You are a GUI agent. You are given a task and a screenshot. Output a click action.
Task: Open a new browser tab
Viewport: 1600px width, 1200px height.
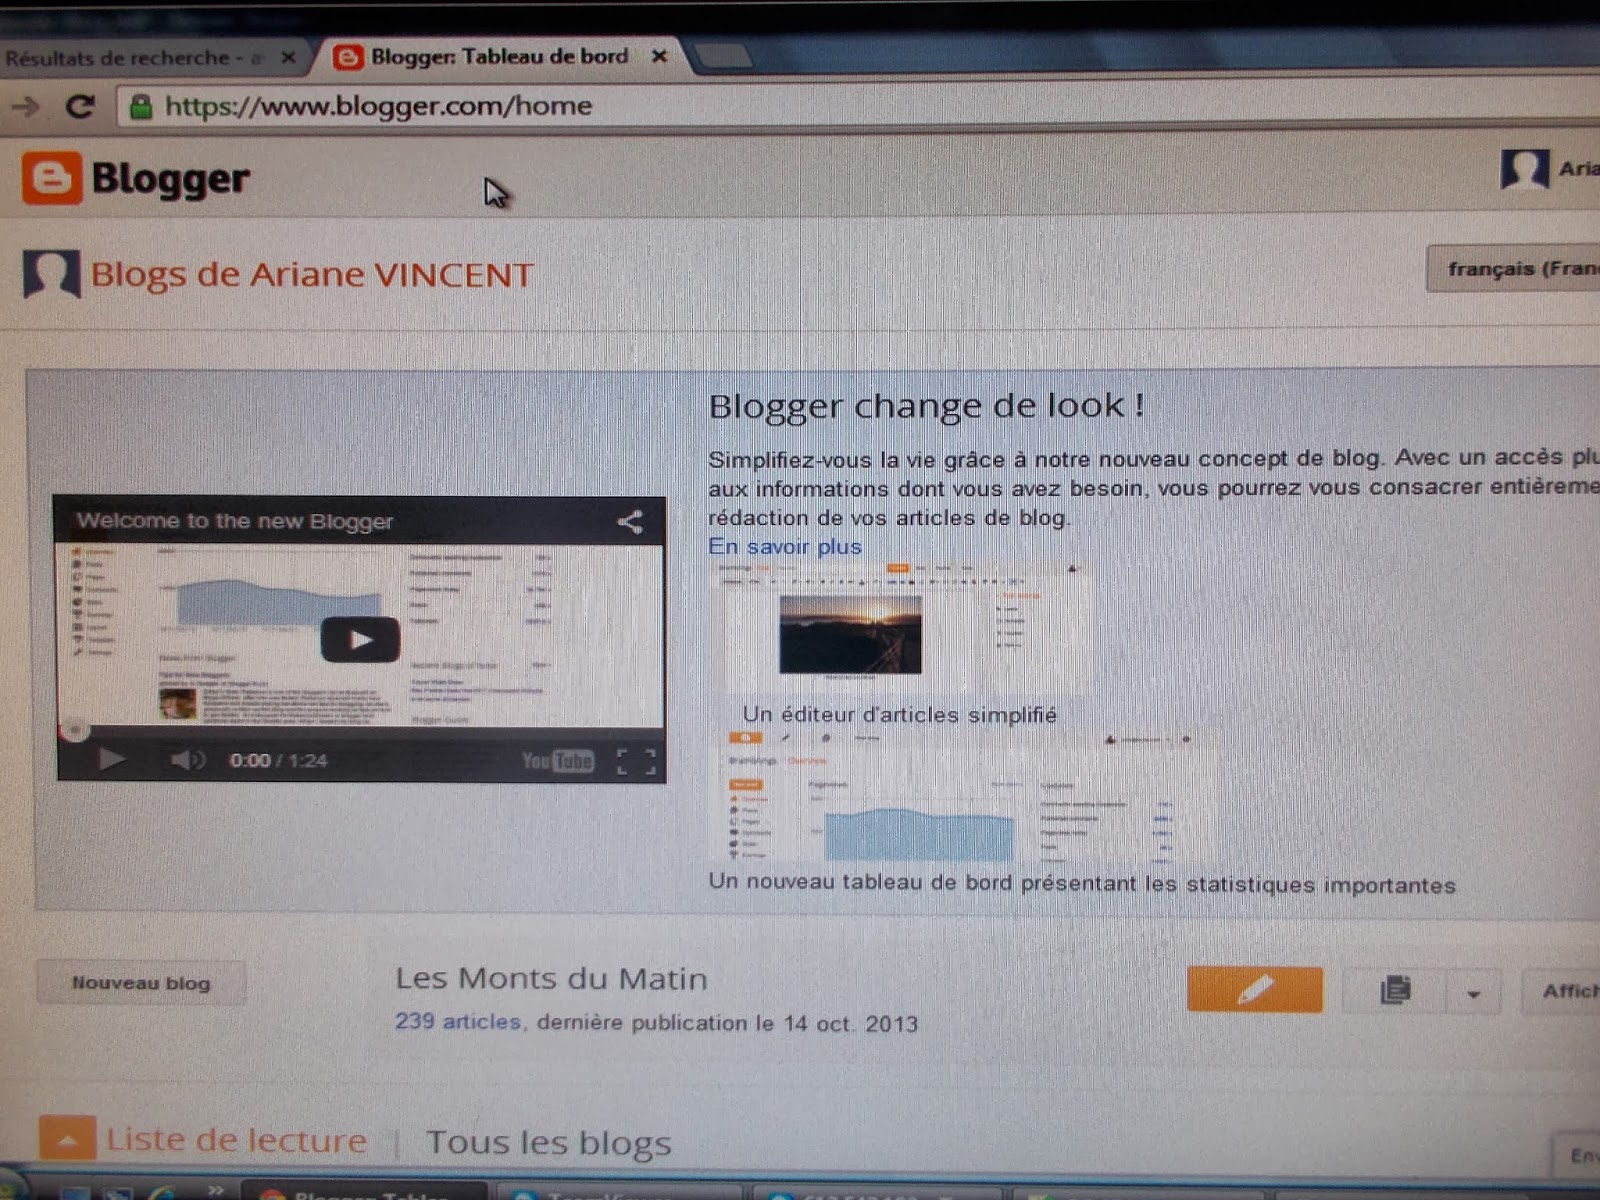[722, 58]
